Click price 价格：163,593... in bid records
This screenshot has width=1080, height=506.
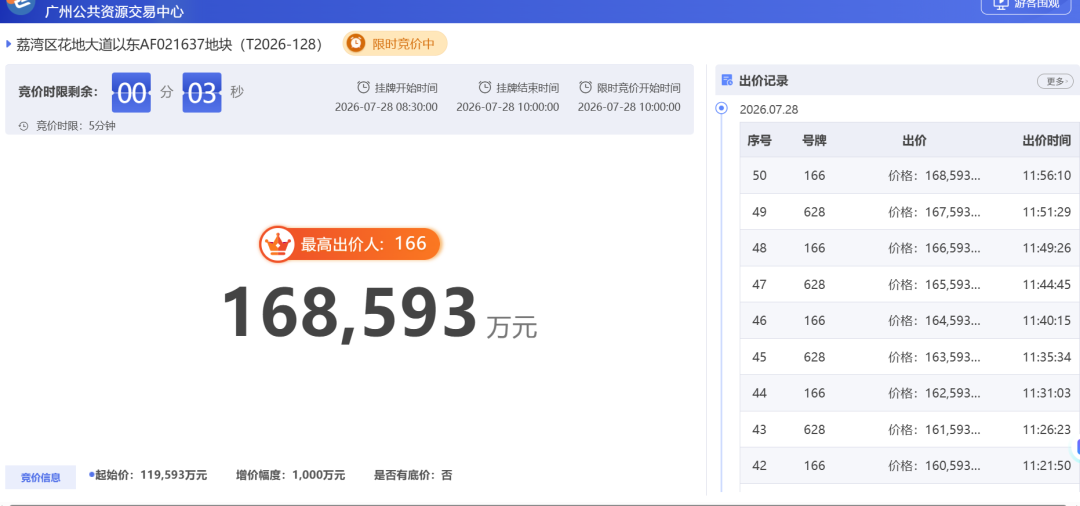(934, 357)
